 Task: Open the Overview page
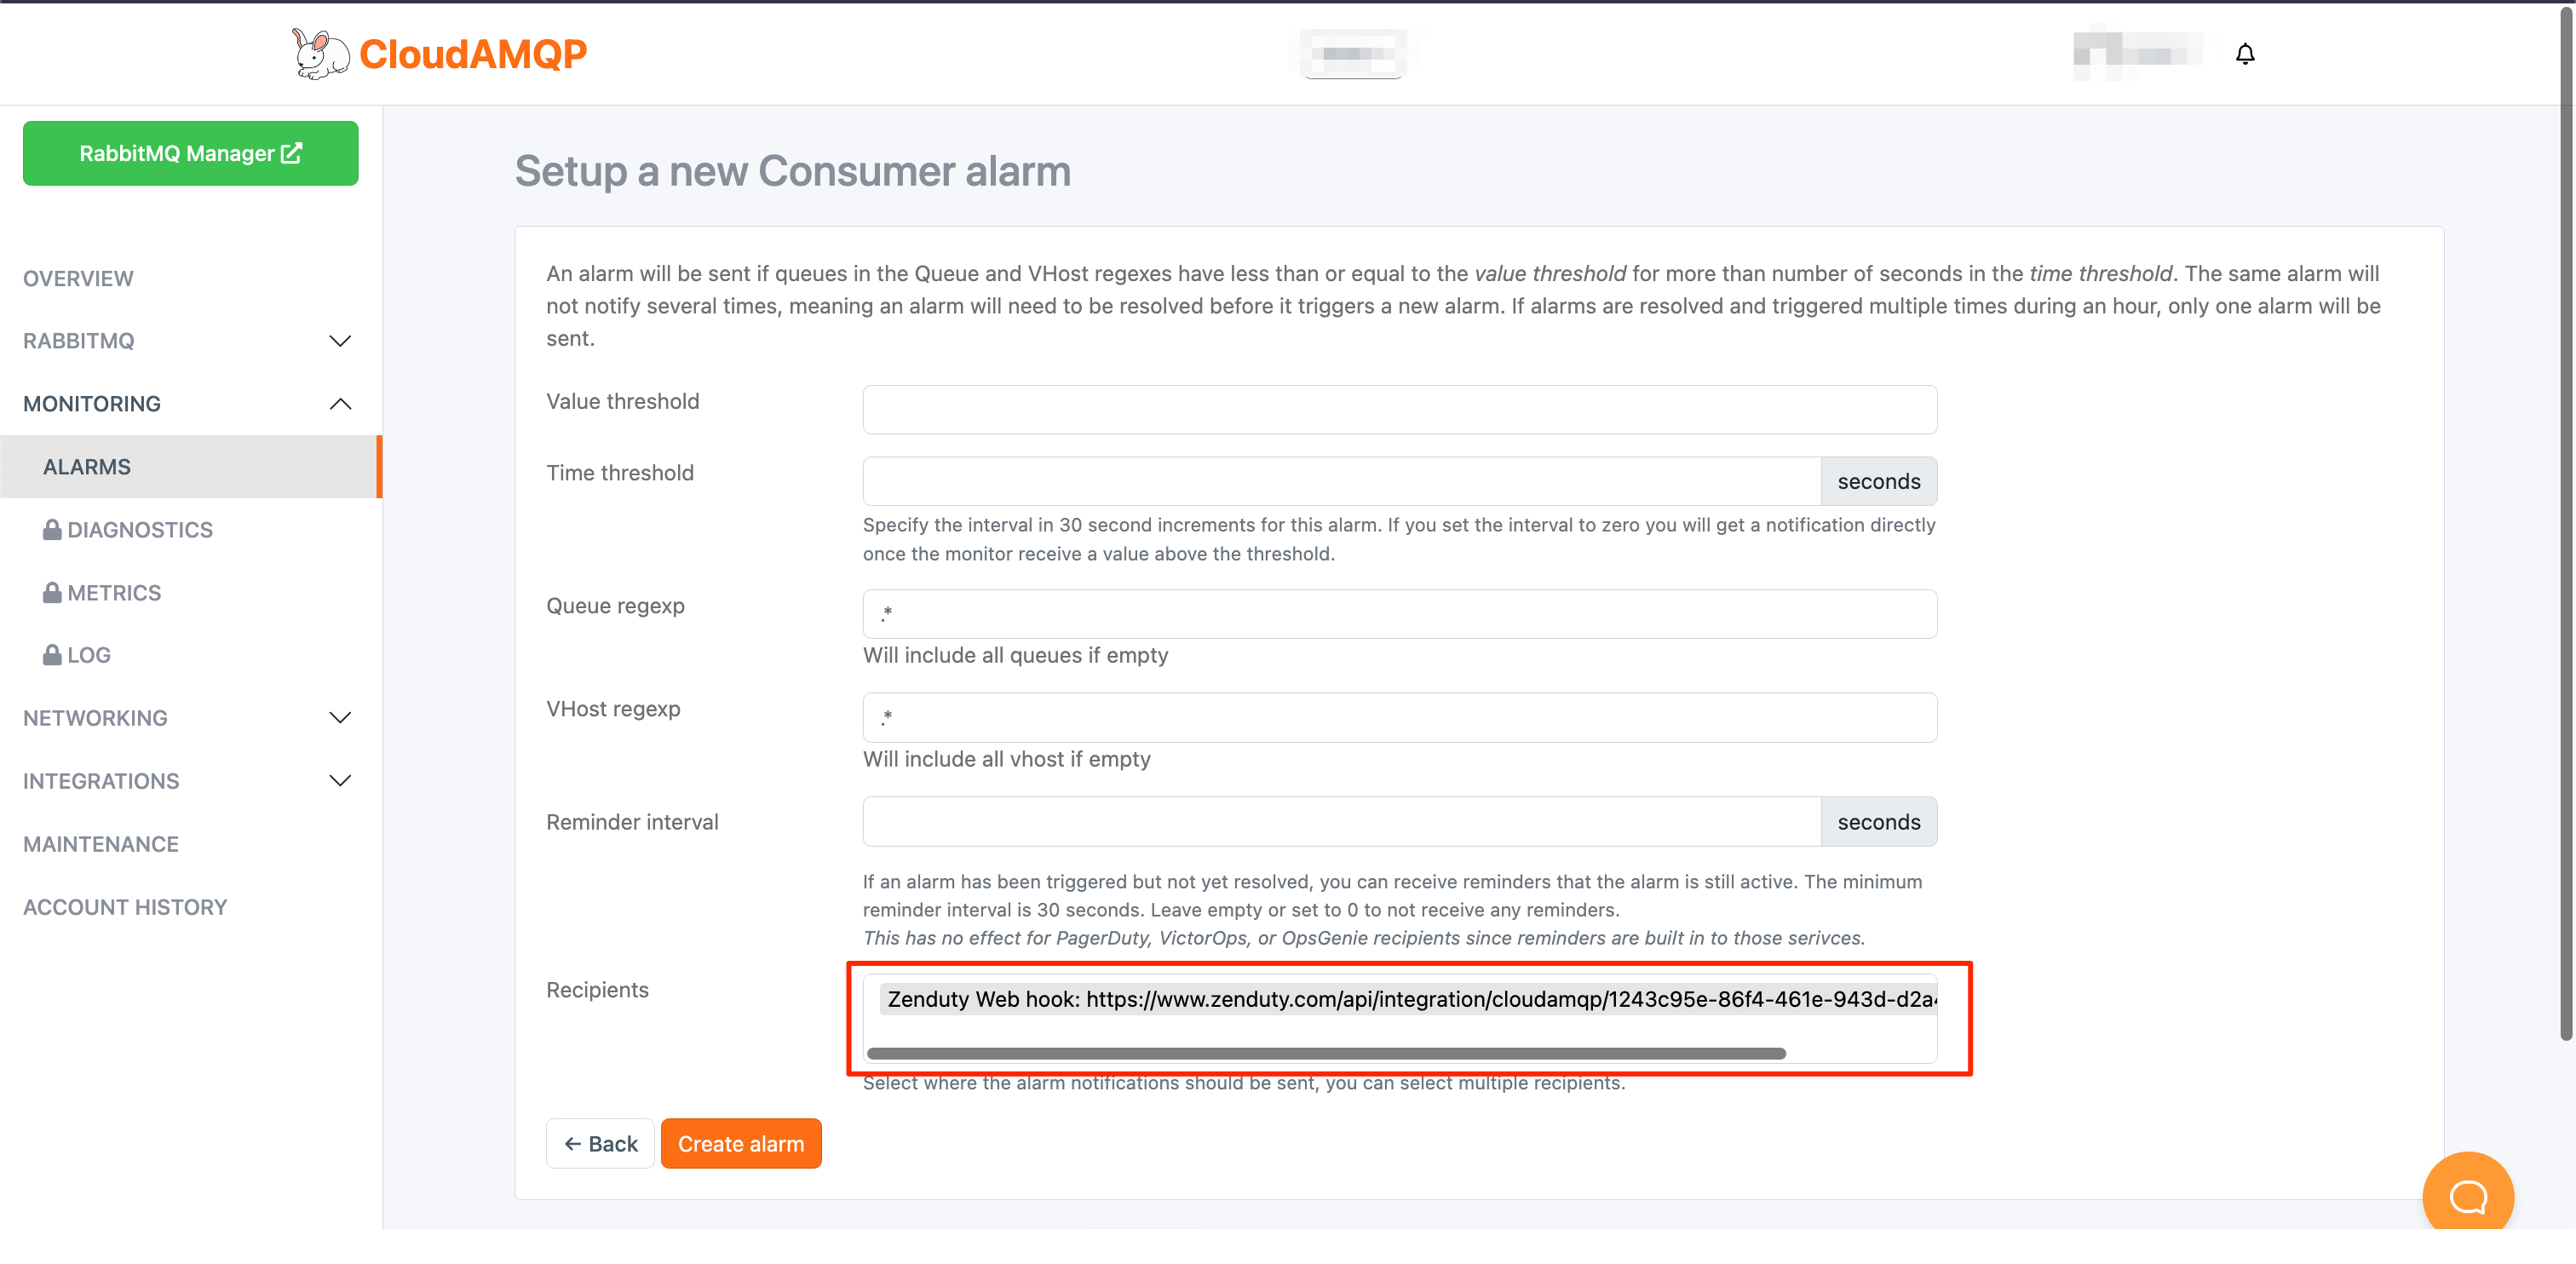click(78, 279)
